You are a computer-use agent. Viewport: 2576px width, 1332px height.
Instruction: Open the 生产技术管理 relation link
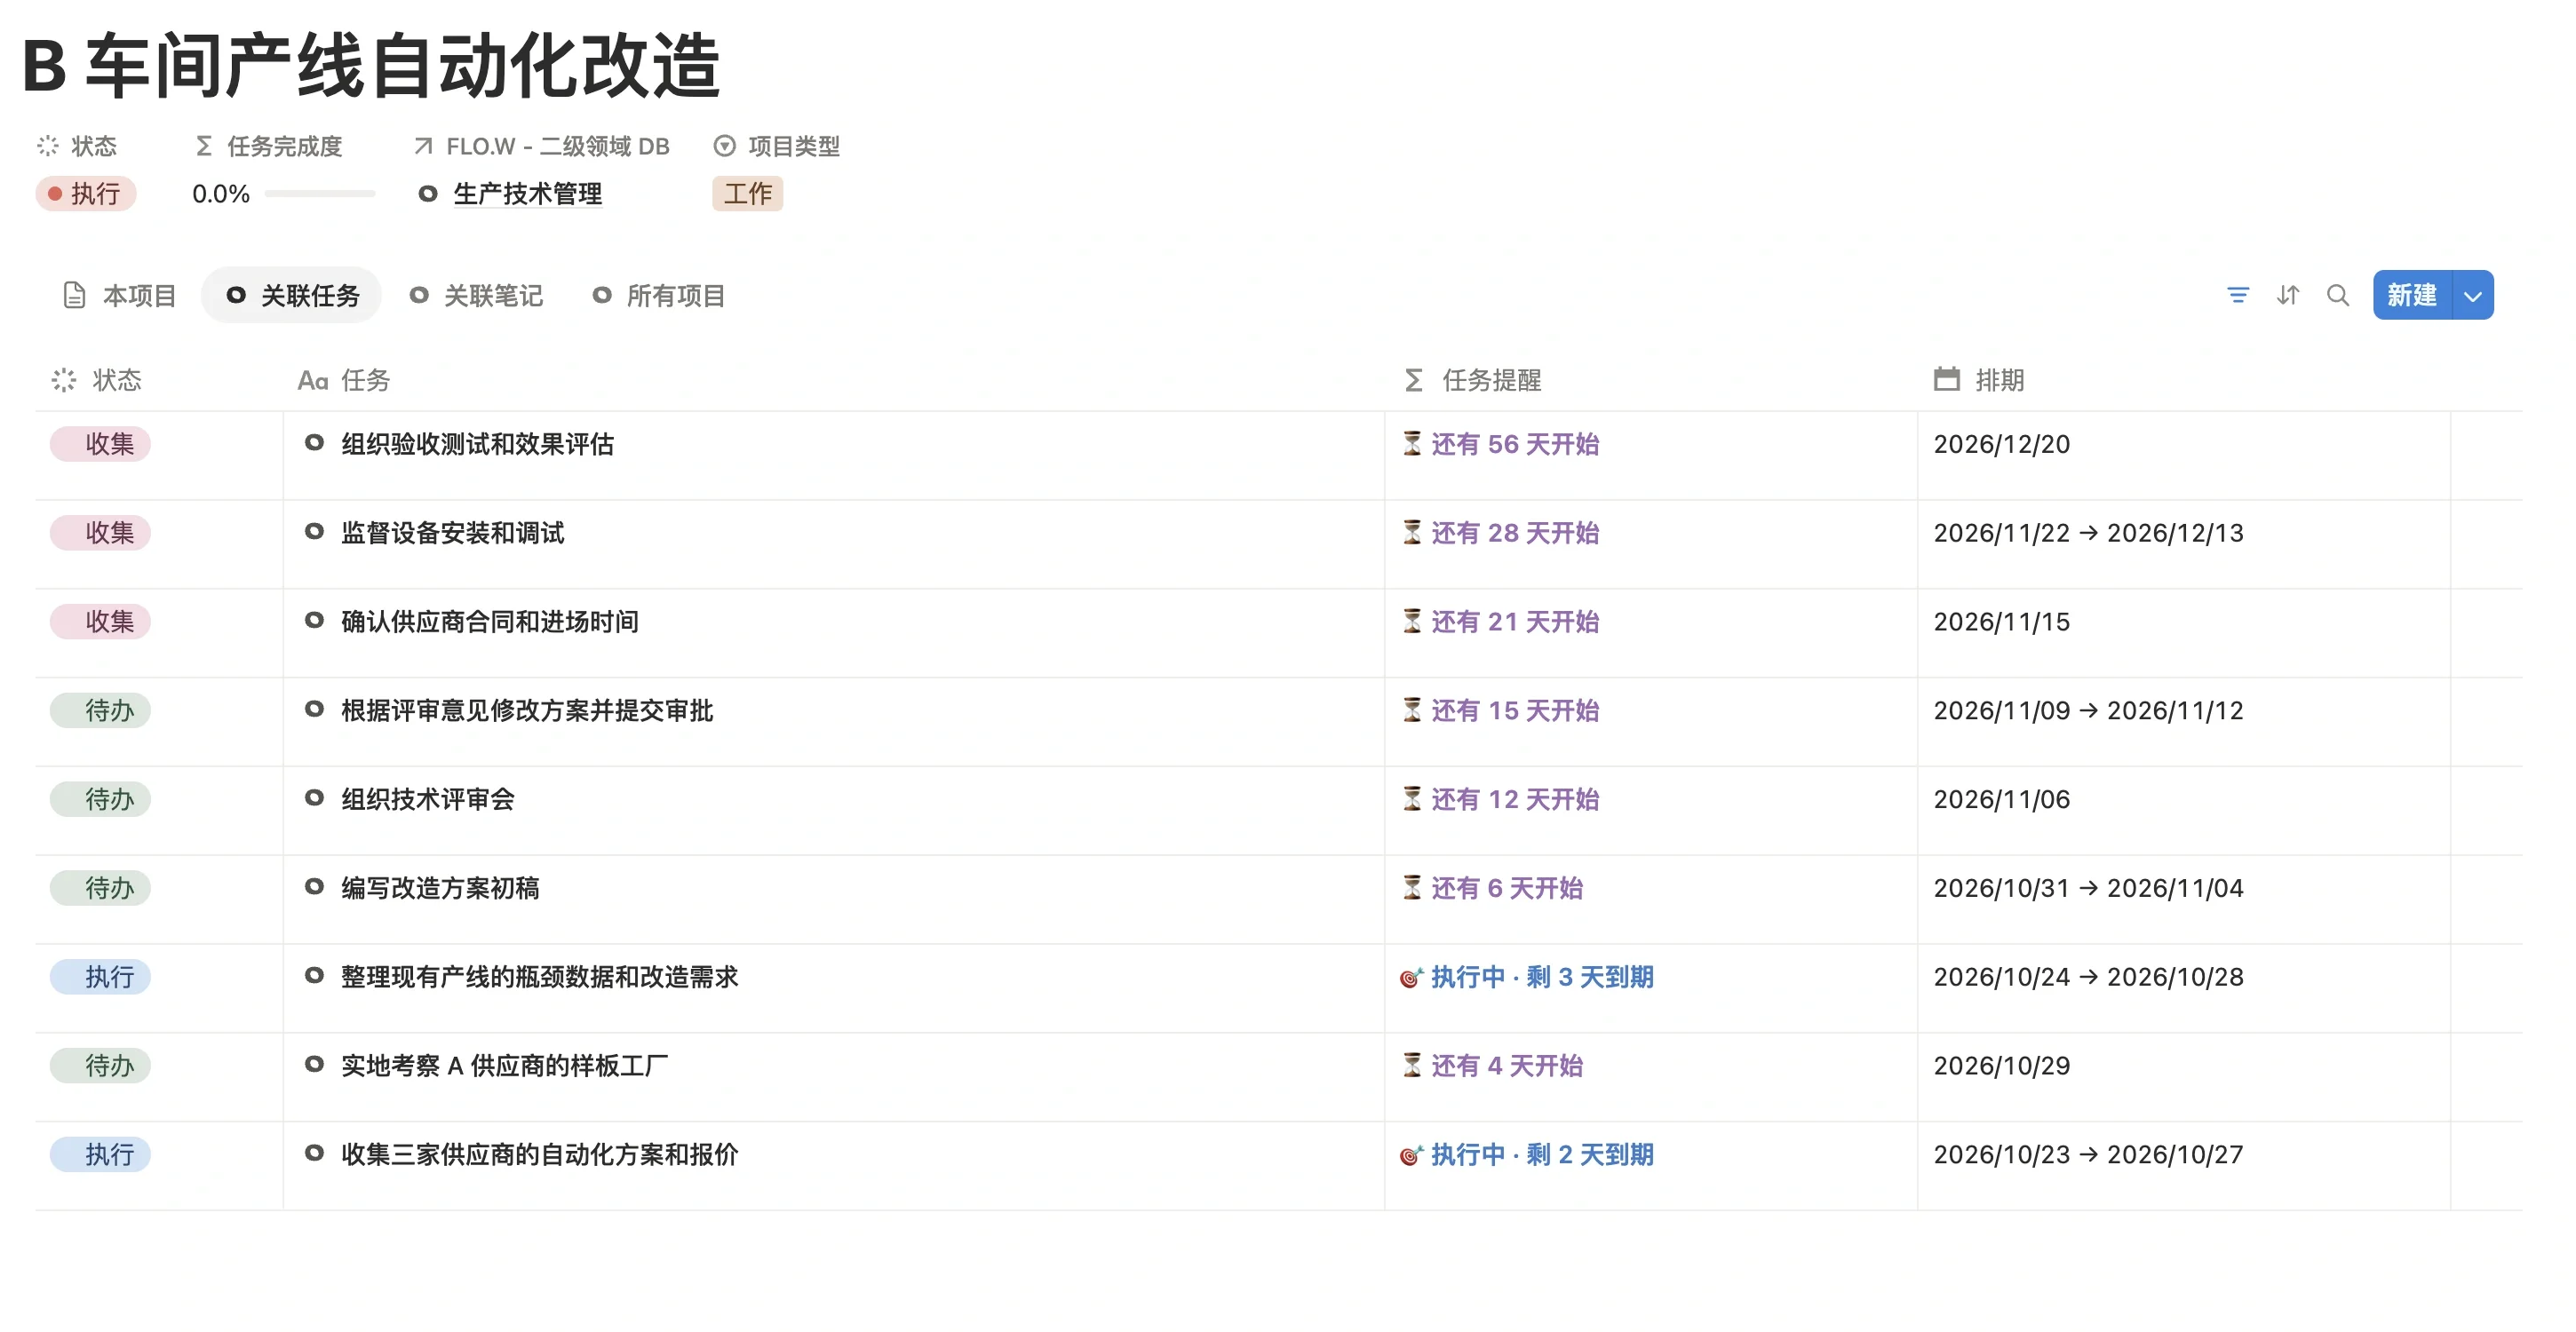tap(527, 193)
